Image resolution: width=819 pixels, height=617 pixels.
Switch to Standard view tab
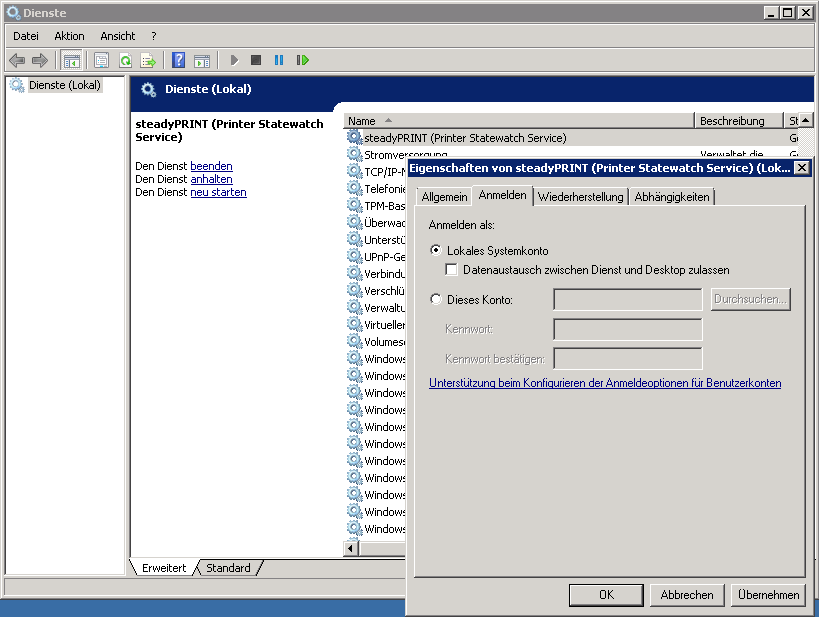[228, 568]
